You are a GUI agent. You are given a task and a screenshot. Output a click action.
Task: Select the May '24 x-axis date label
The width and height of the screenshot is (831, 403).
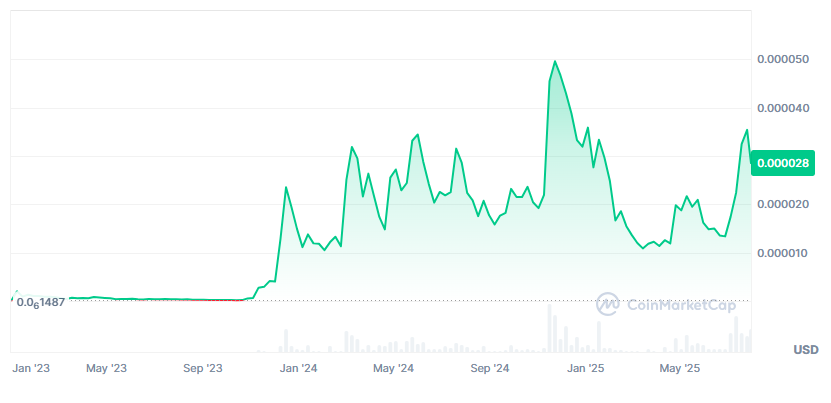(x=393, y=369)
